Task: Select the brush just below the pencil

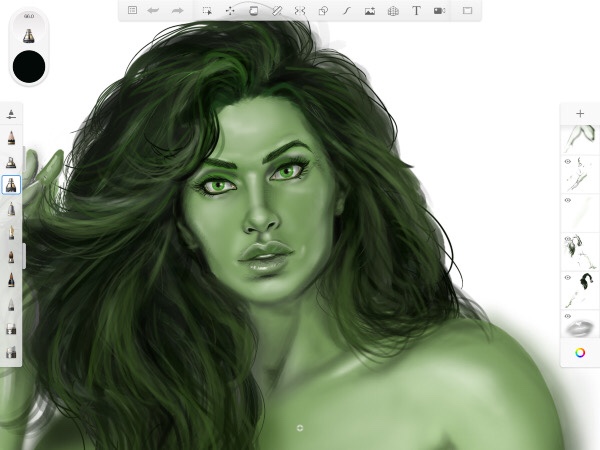Action: click(x=11, y=162)
